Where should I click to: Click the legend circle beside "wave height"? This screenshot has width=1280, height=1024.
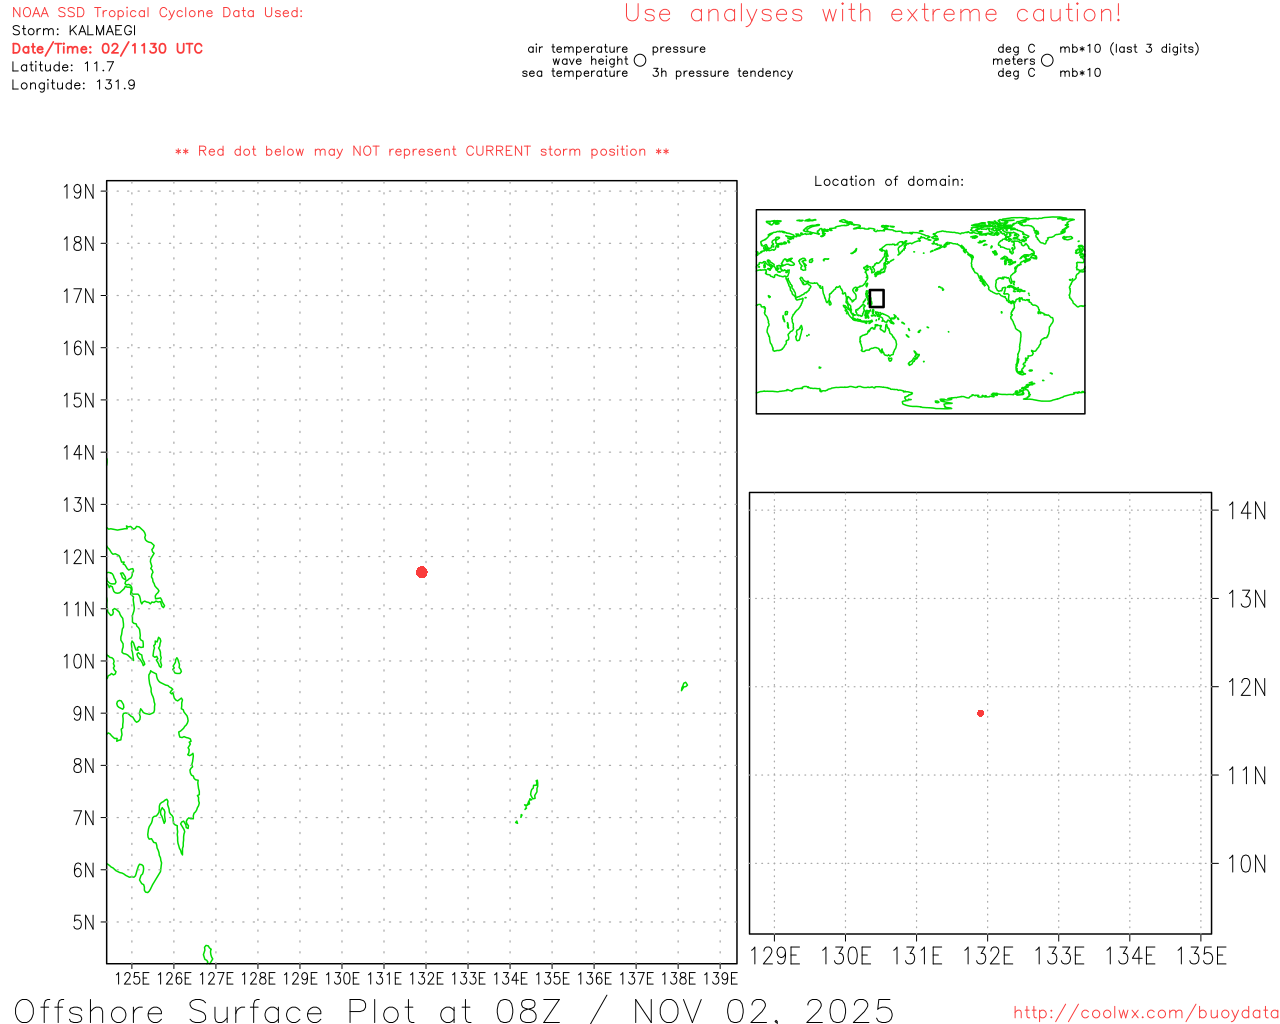(x=640, y=61)
